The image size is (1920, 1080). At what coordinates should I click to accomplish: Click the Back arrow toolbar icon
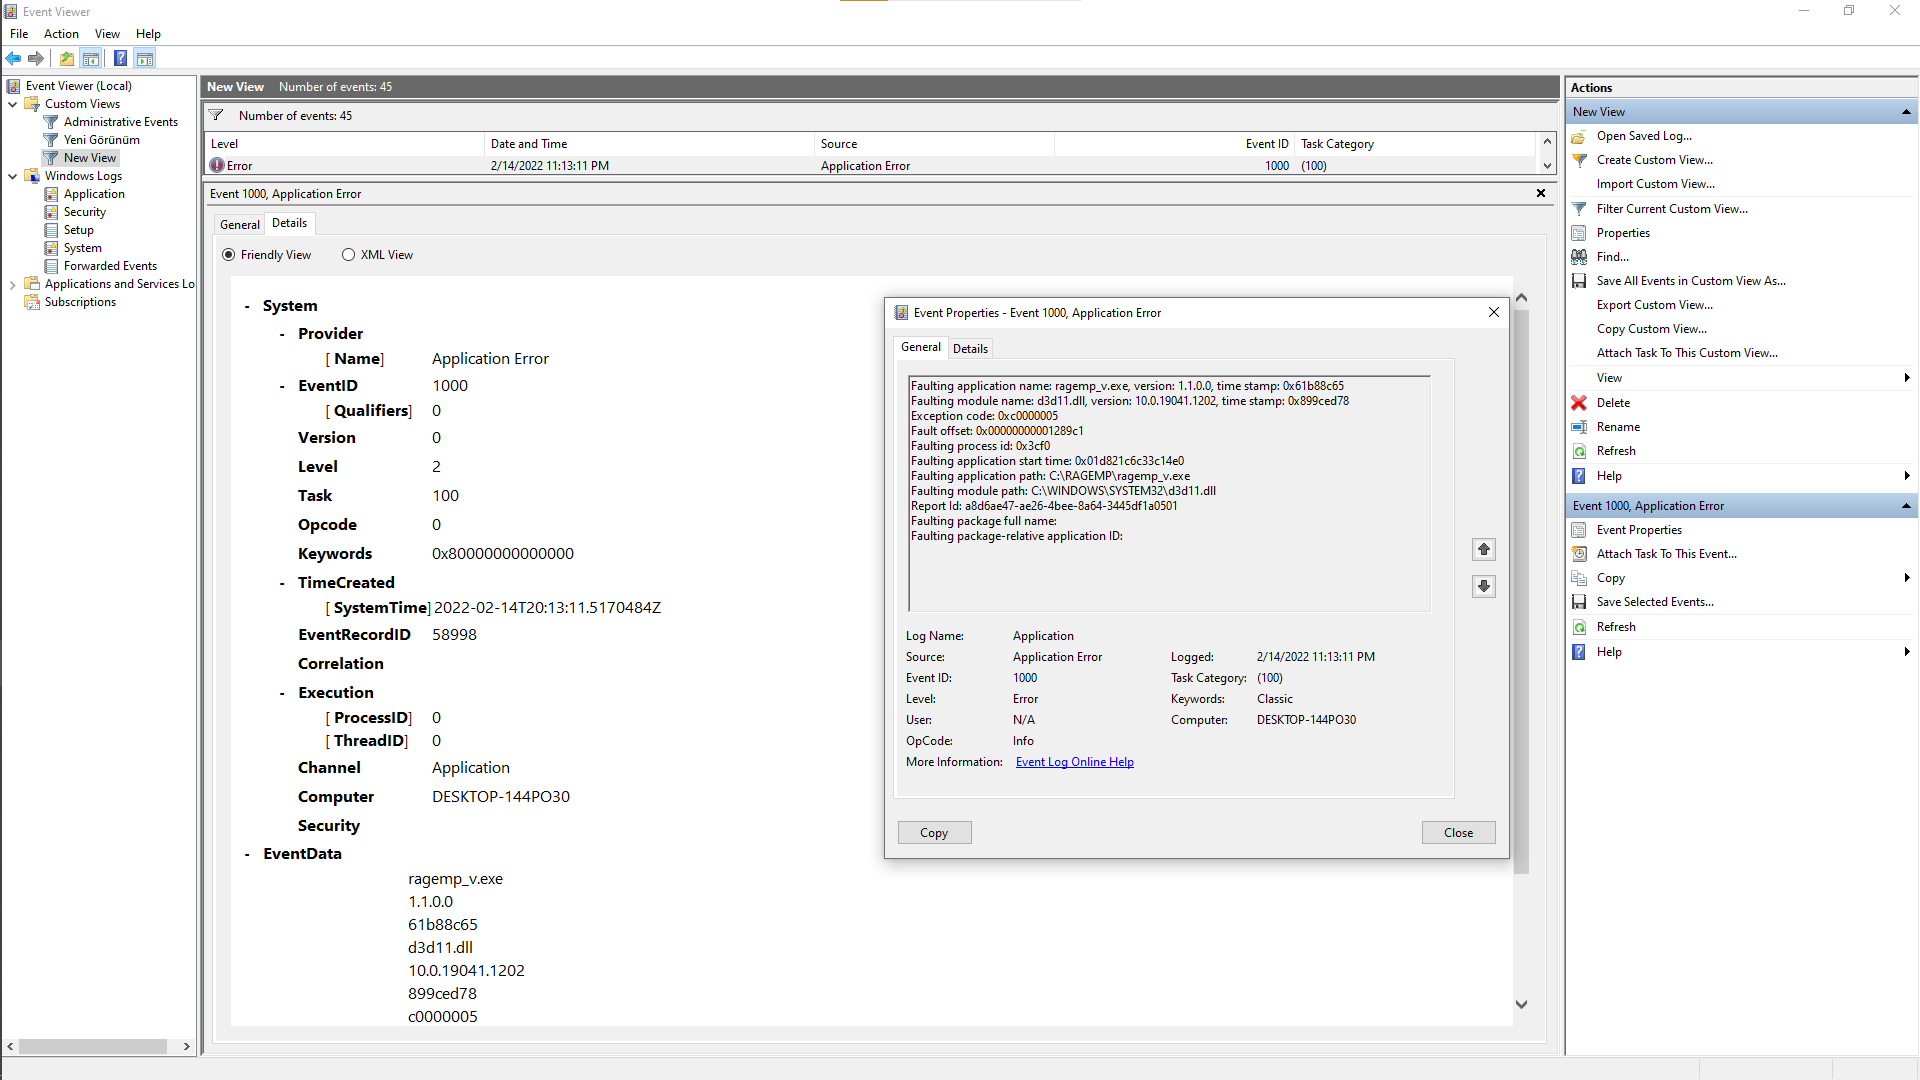tap(13, 58)
